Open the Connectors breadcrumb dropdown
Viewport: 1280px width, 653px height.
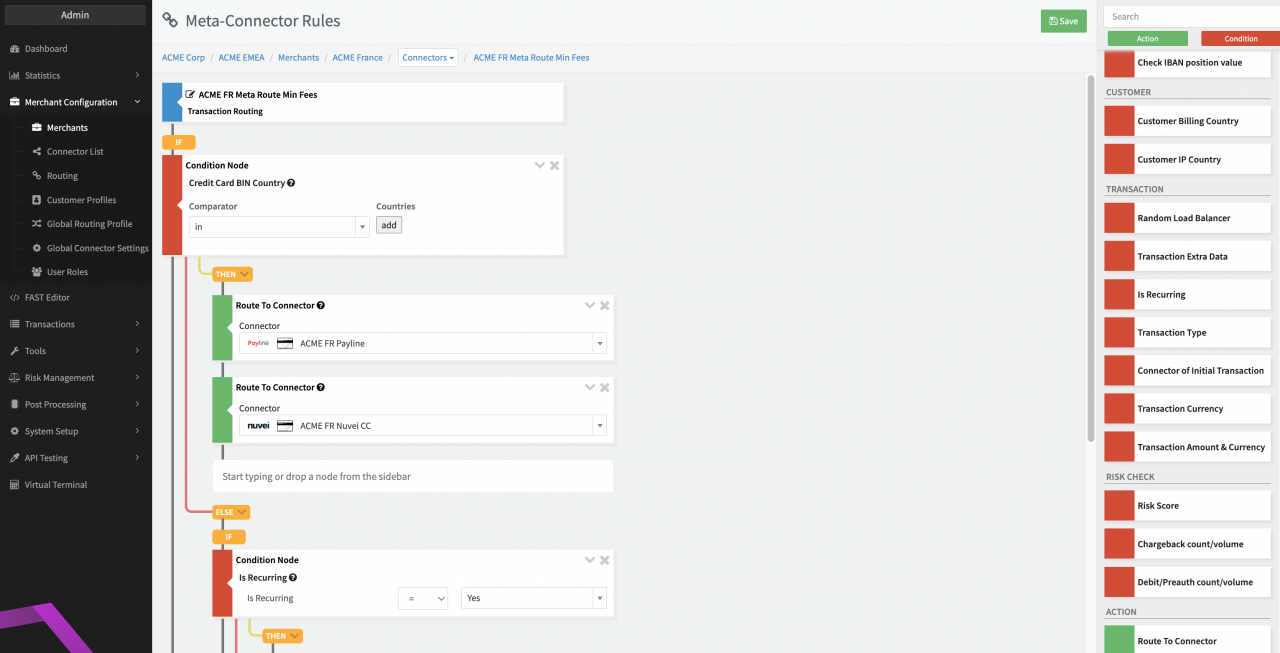pyautogui.click(x=428, y=58)
